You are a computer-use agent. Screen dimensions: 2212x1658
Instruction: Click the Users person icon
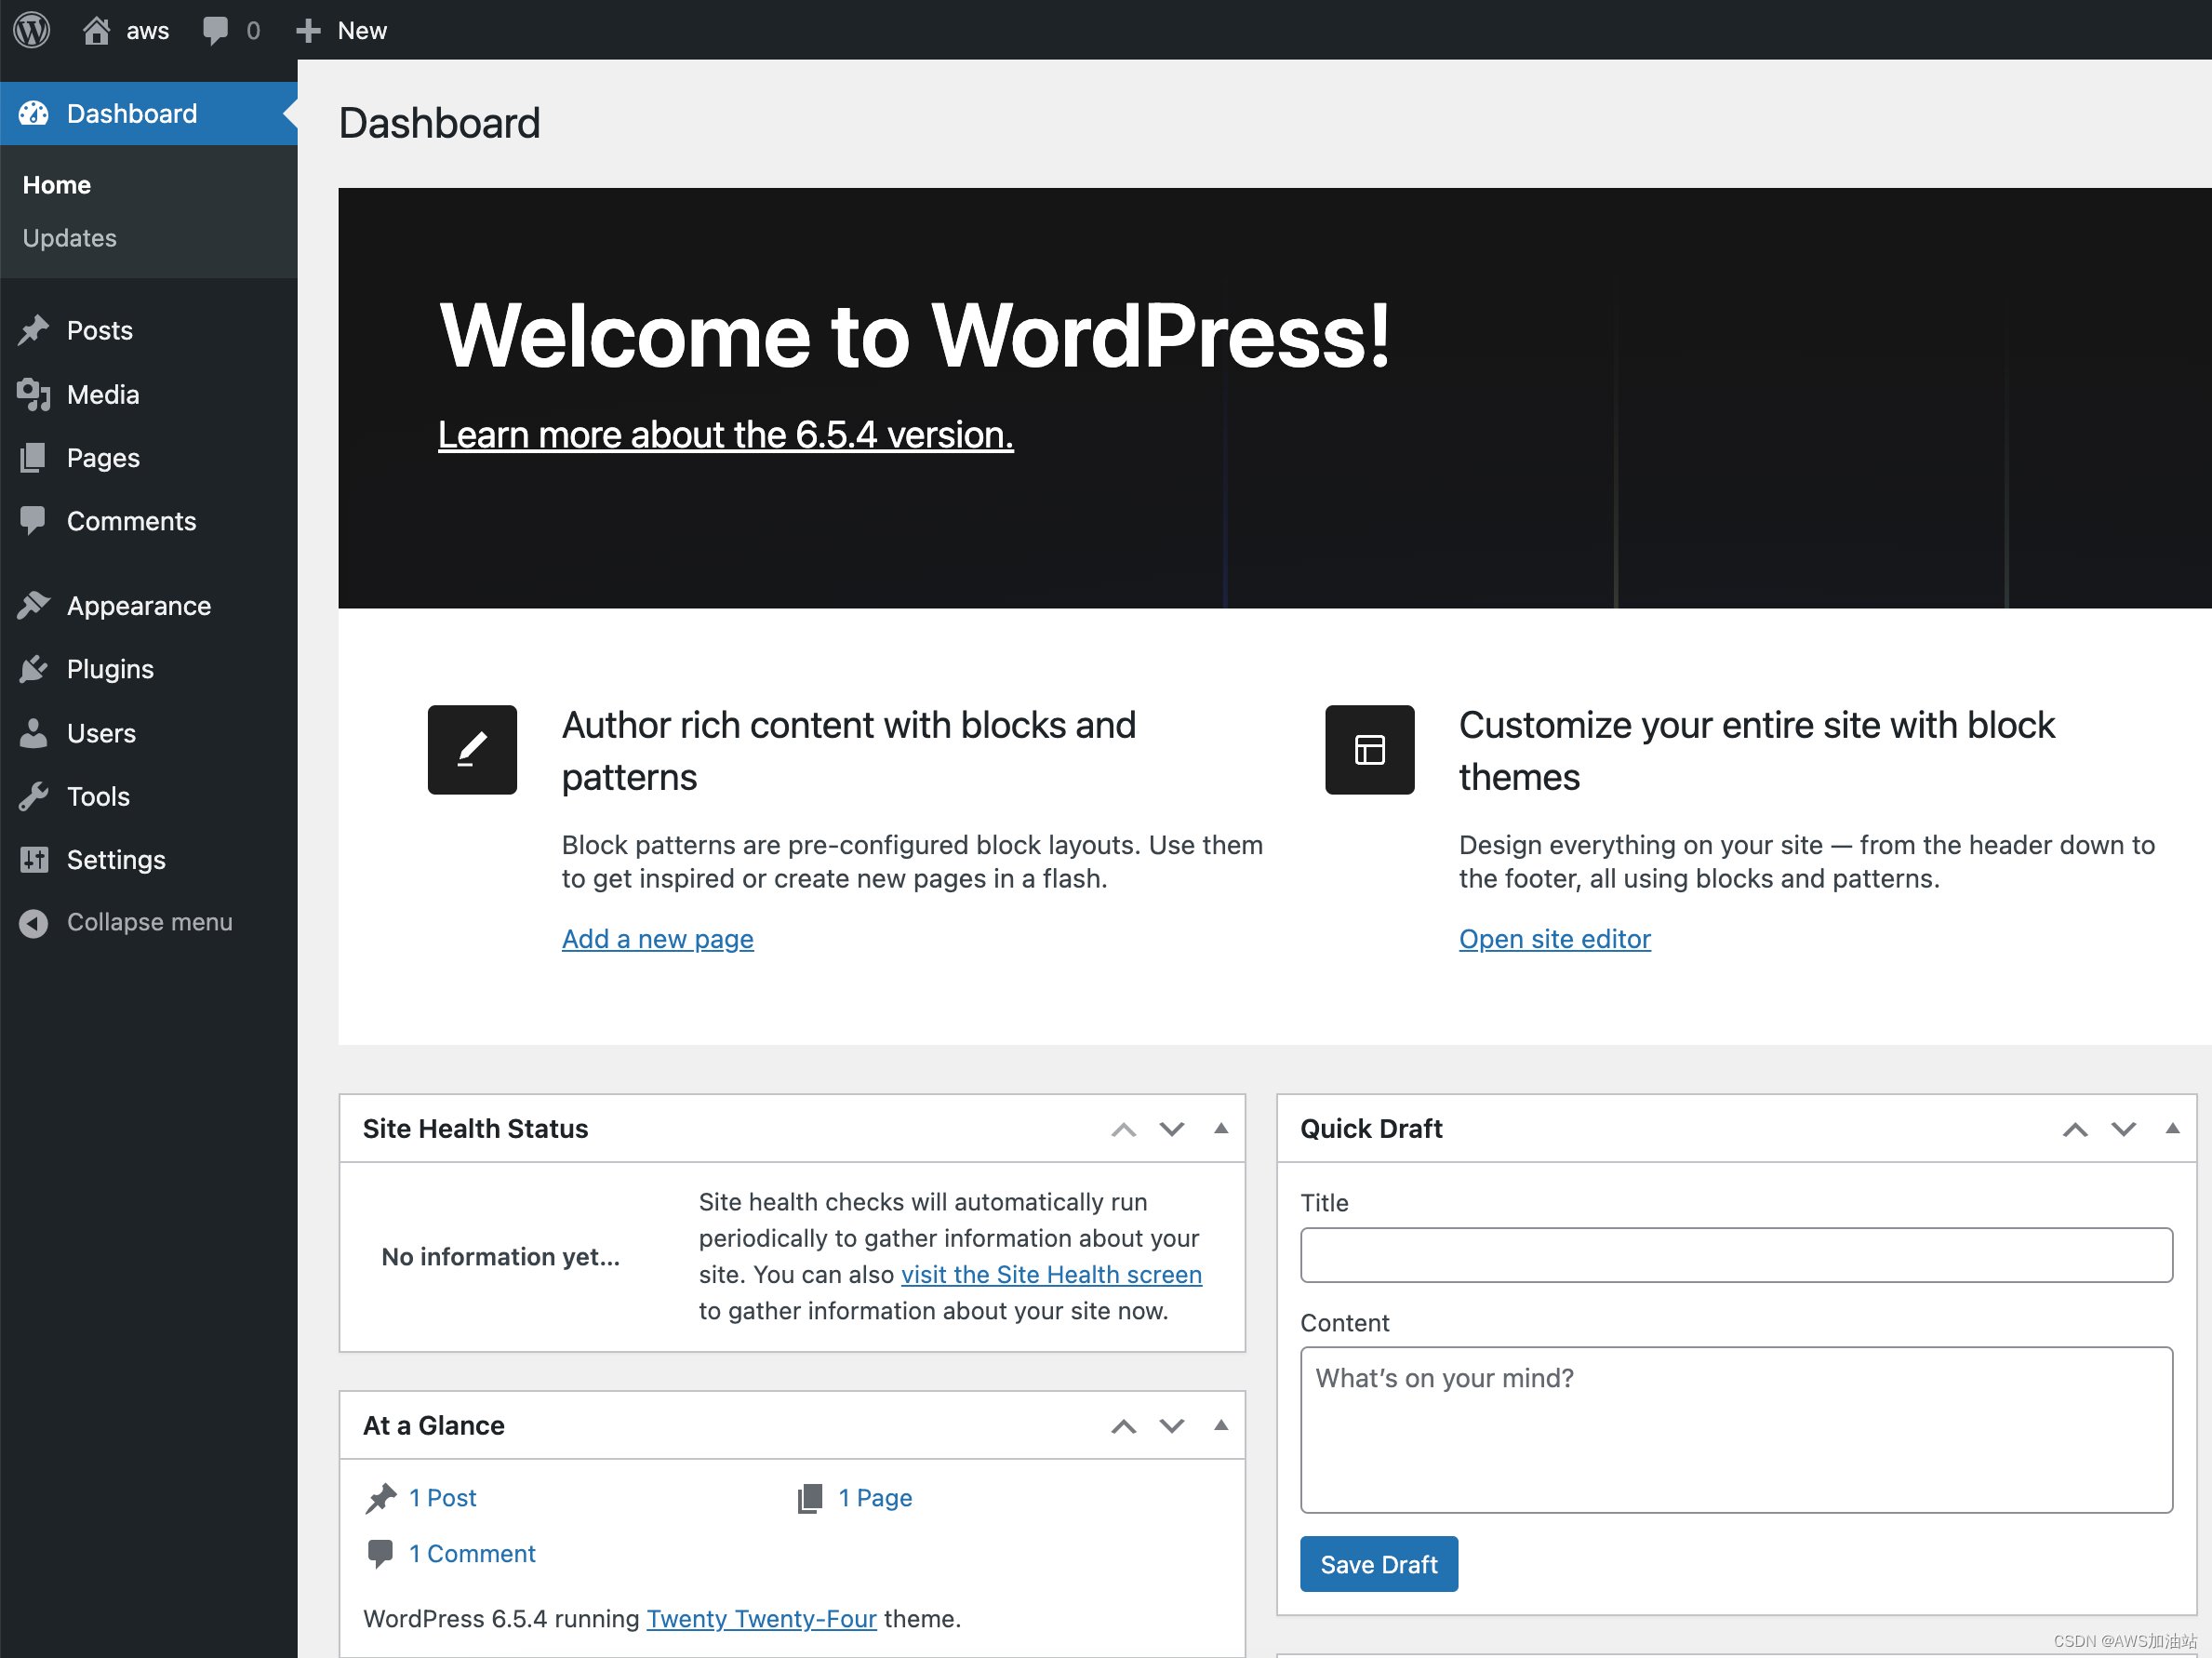(34, 733)
